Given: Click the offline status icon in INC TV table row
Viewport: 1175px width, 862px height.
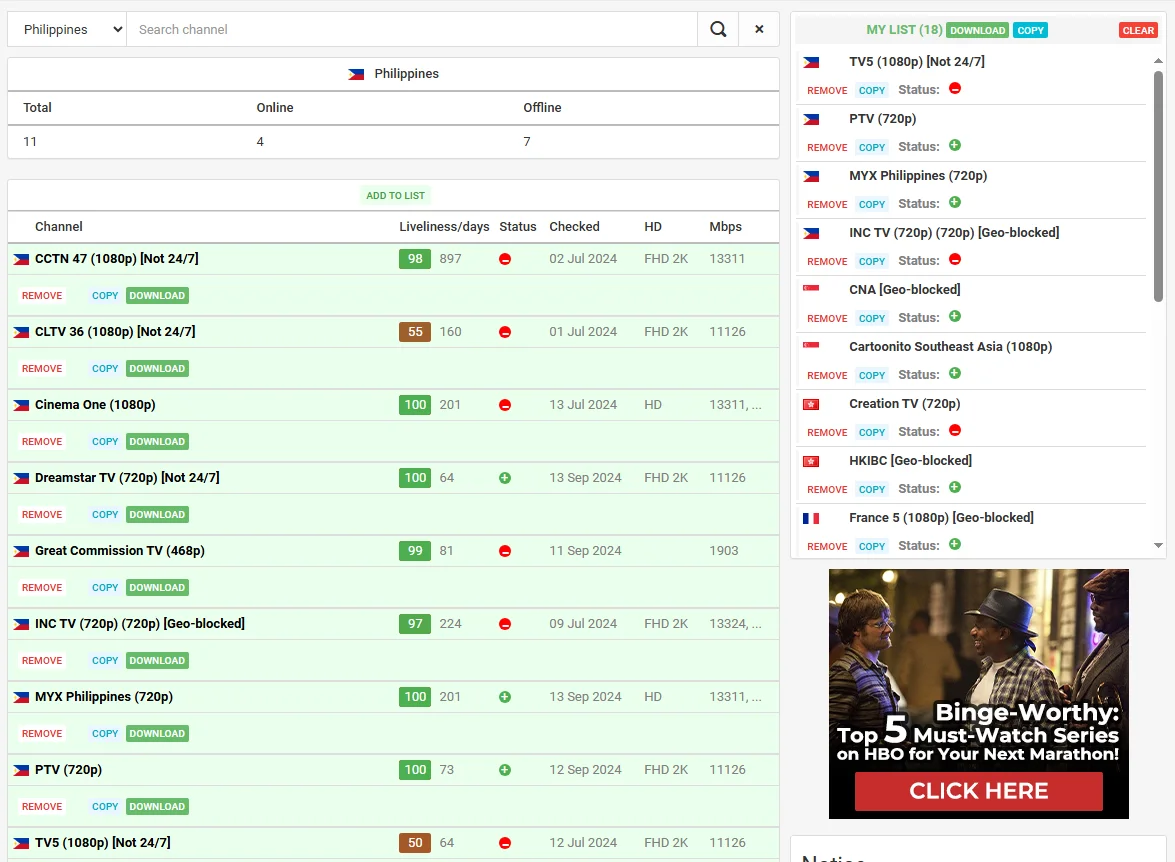Looking at the screenshot, I should click(x=505, y=624).
